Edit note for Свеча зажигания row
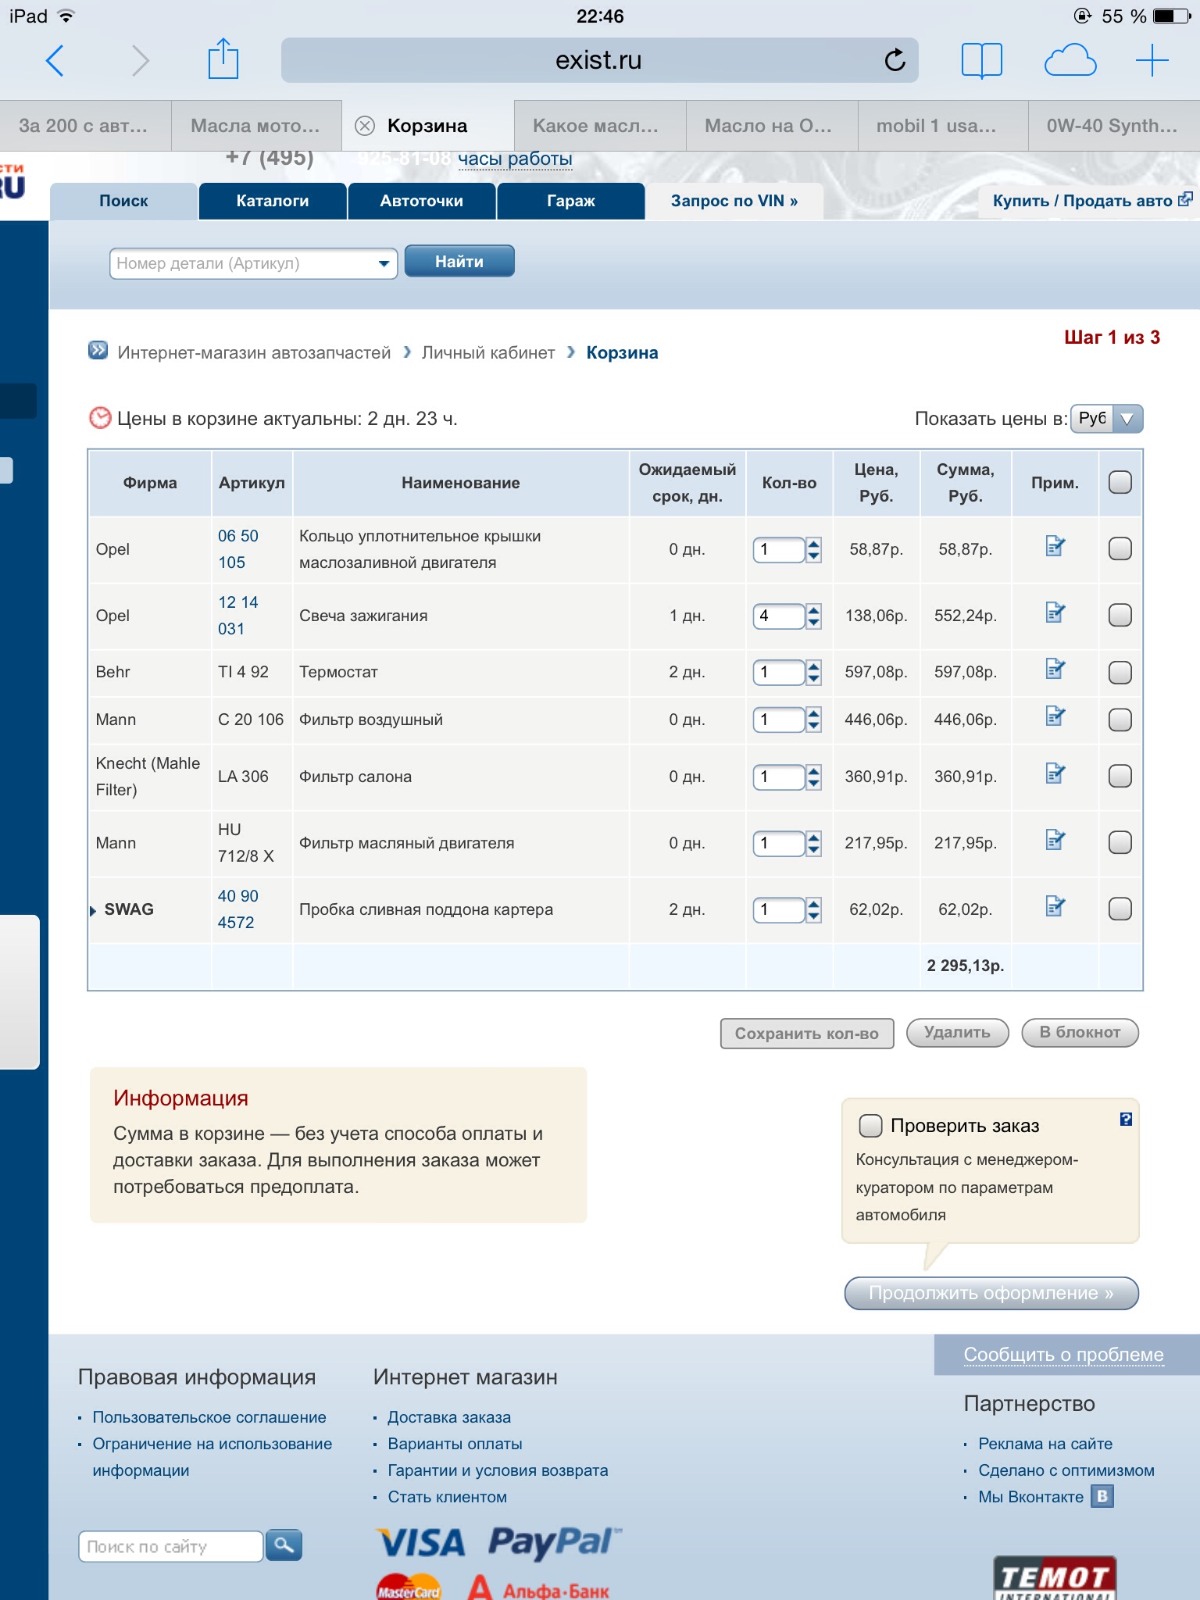 [x=1055, y=612]
